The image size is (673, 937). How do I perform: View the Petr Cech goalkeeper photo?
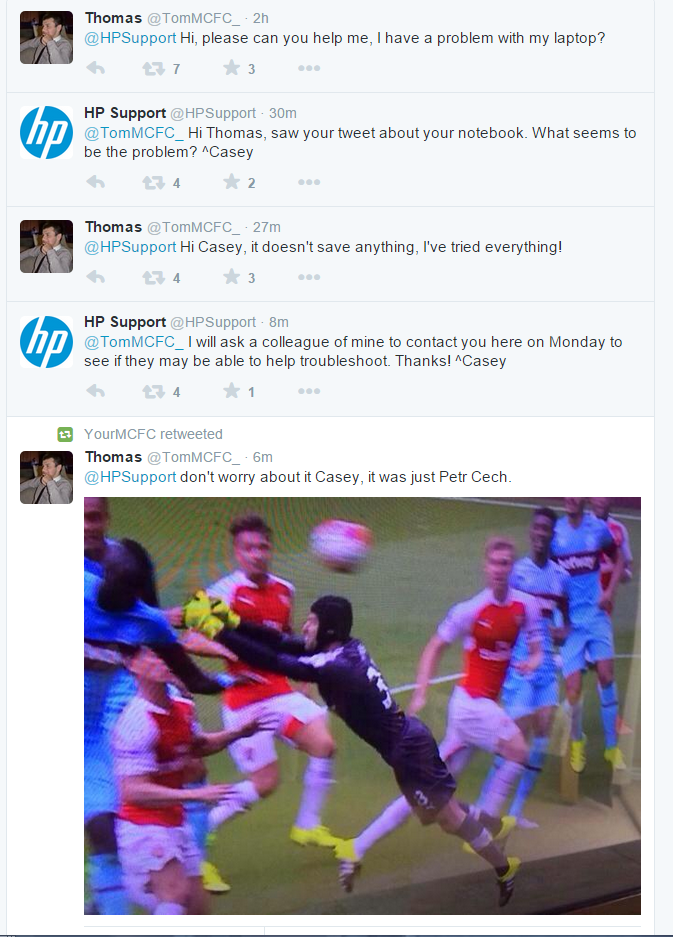[362, 706]
